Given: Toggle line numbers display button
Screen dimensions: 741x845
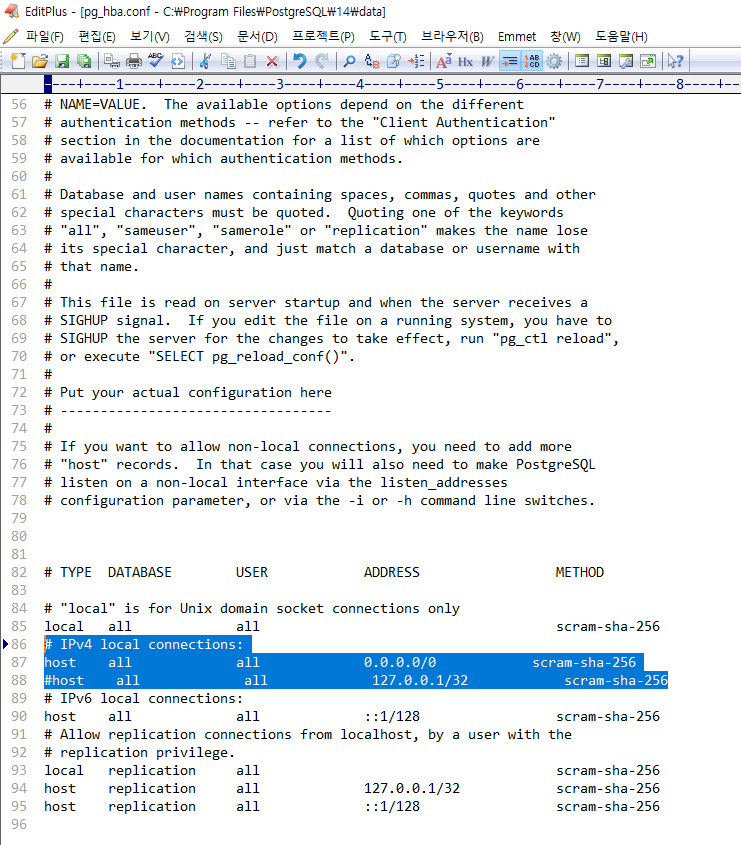Looking at the screenshot, I should click(532, 61).
